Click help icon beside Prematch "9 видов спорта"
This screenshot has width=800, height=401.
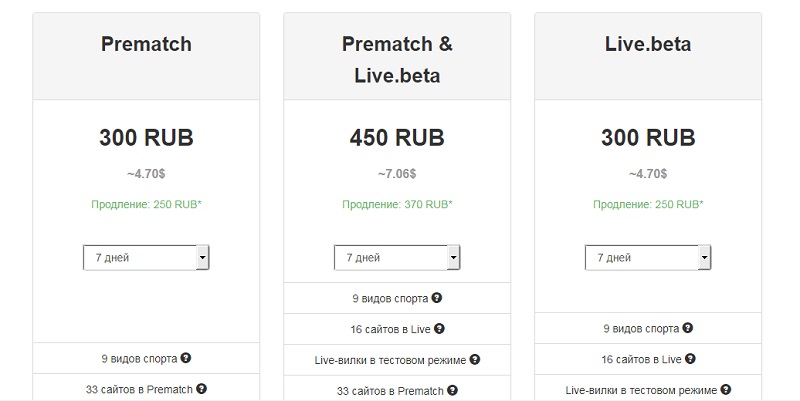(187, 358)
